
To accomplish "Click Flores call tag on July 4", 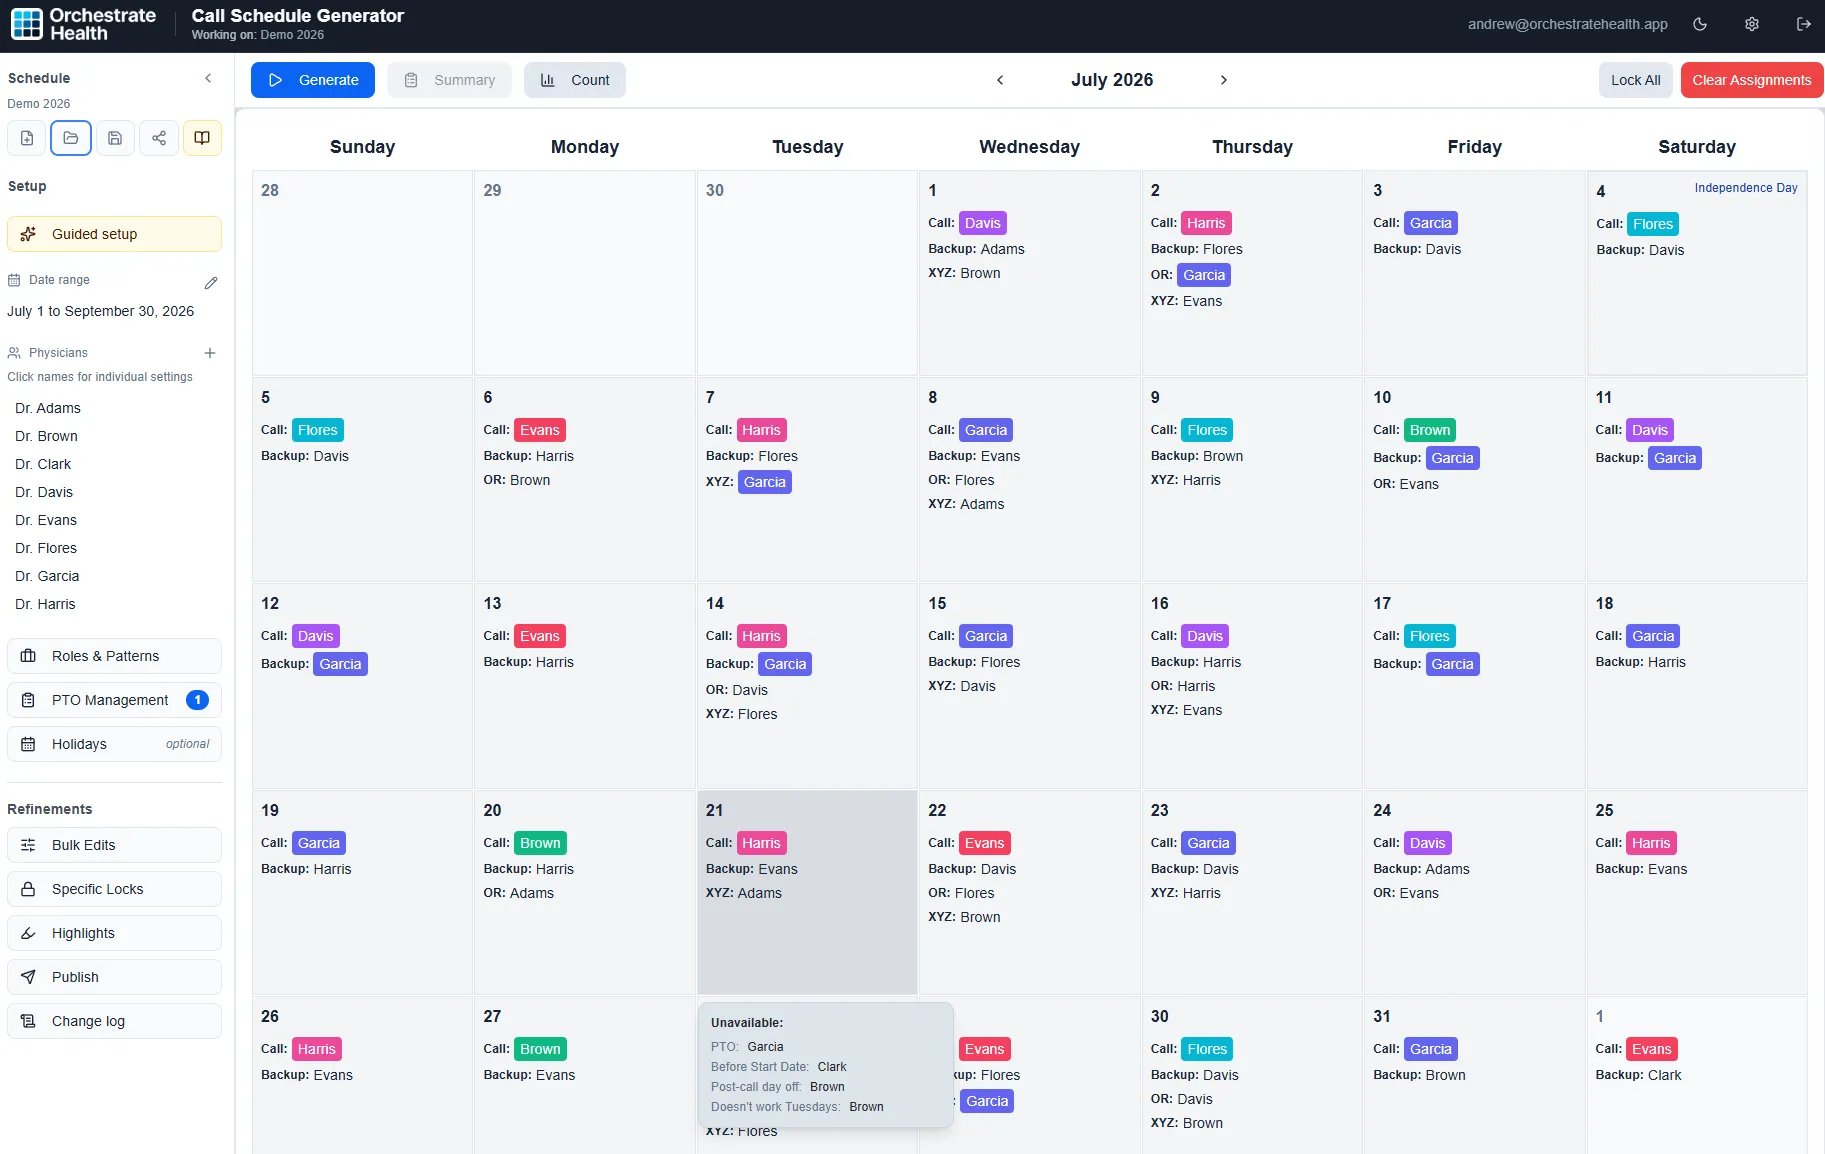I will (x=1653, y=224).
